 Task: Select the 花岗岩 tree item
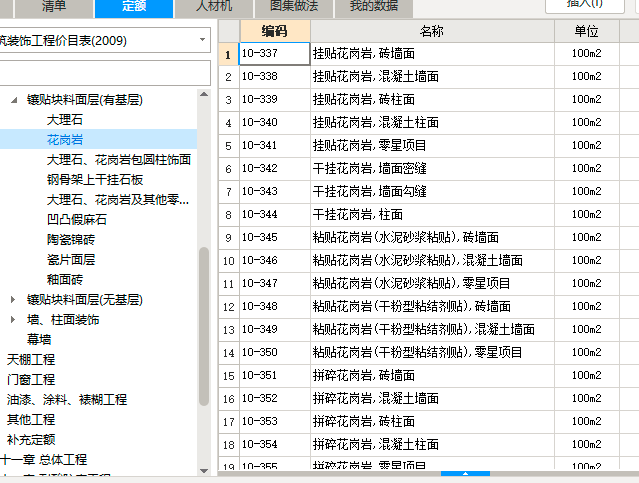65,140
